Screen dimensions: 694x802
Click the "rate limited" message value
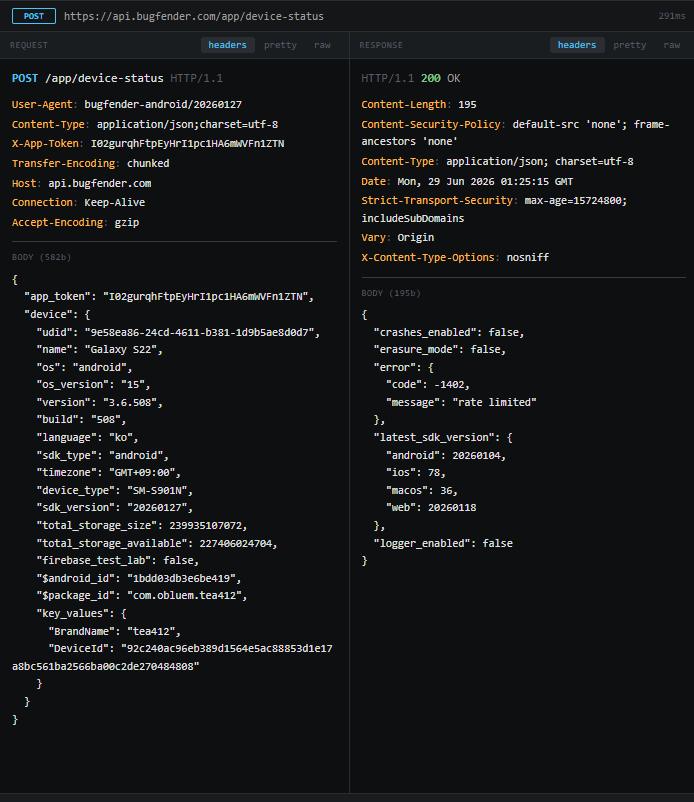click(494, 403)
